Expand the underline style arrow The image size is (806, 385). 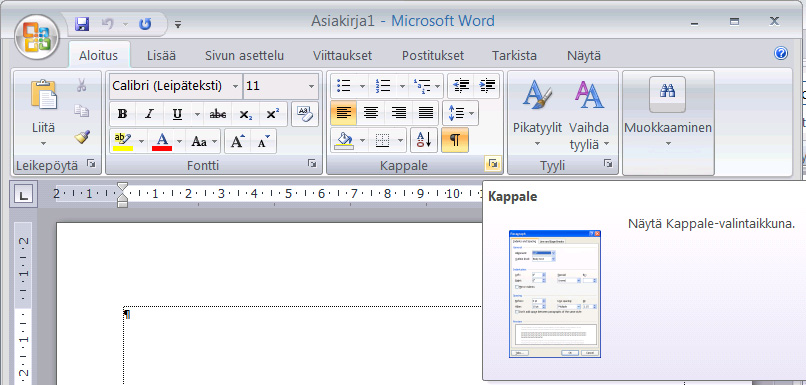(197, 114)
